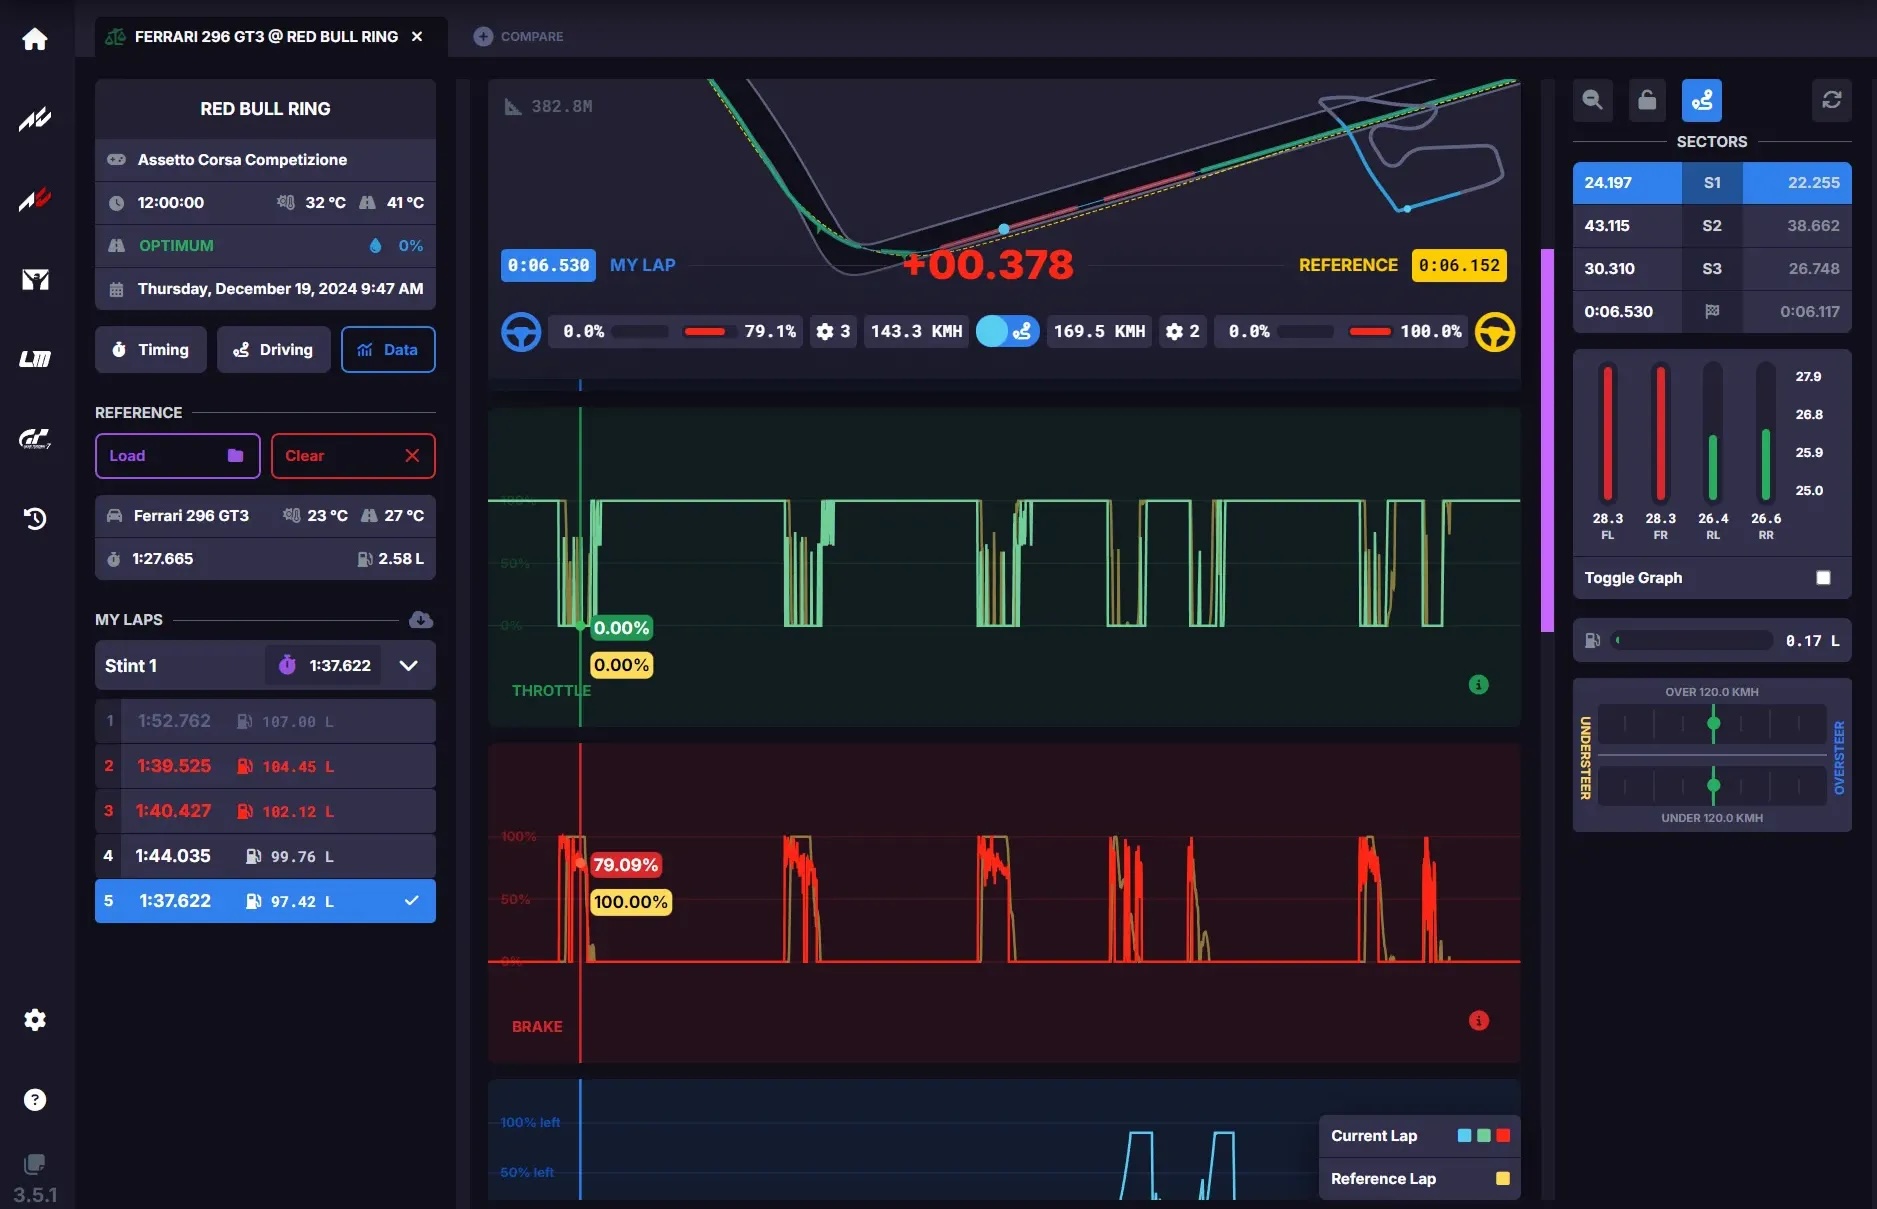Image resolution: width=1877 pixels, height=1209 pixels.
Task: Select sector S2 row in Sectors panel
Action: tap(1712, 226)
